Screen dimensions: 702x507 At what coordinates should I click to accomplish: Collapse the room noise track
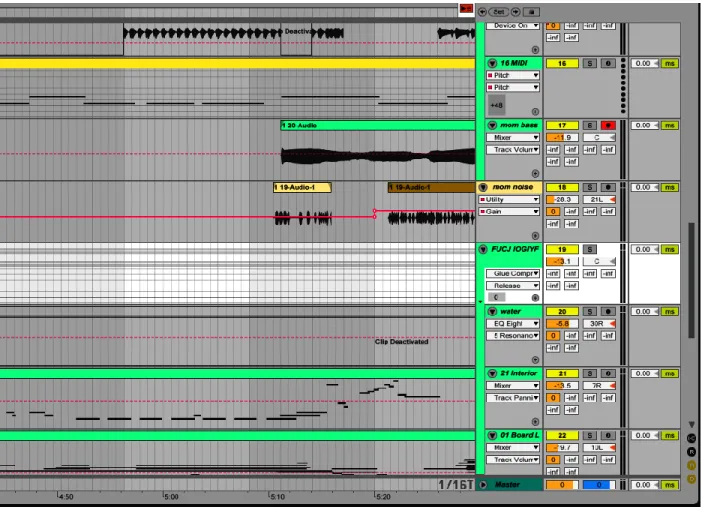click(x=483, y=187)
